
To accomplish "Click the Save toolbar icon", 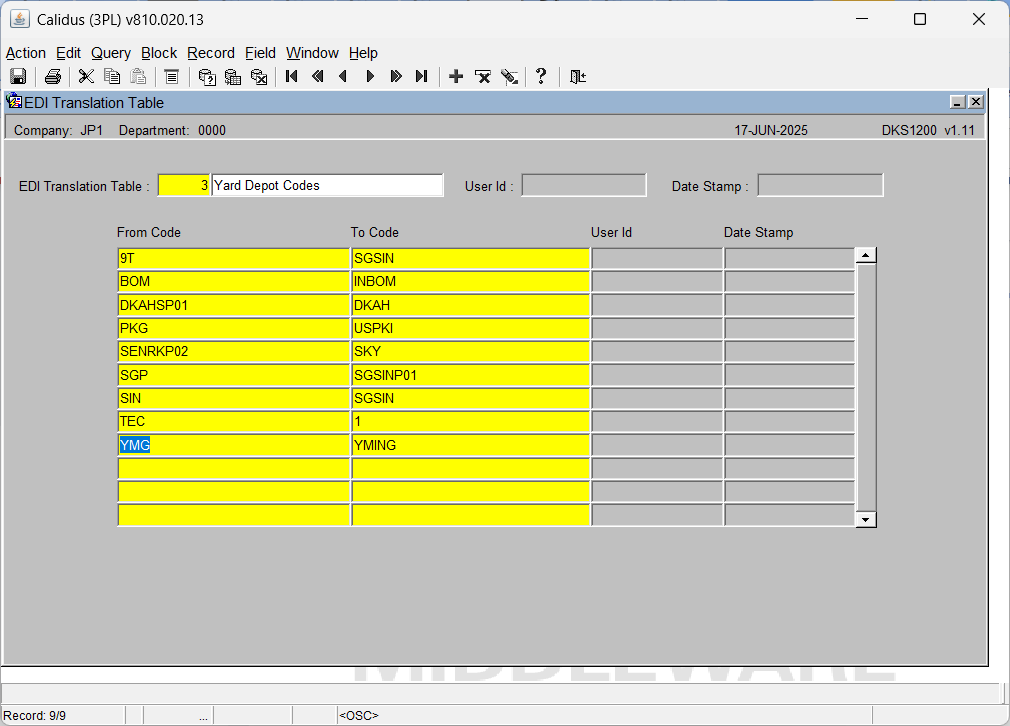I will [18, 77].
